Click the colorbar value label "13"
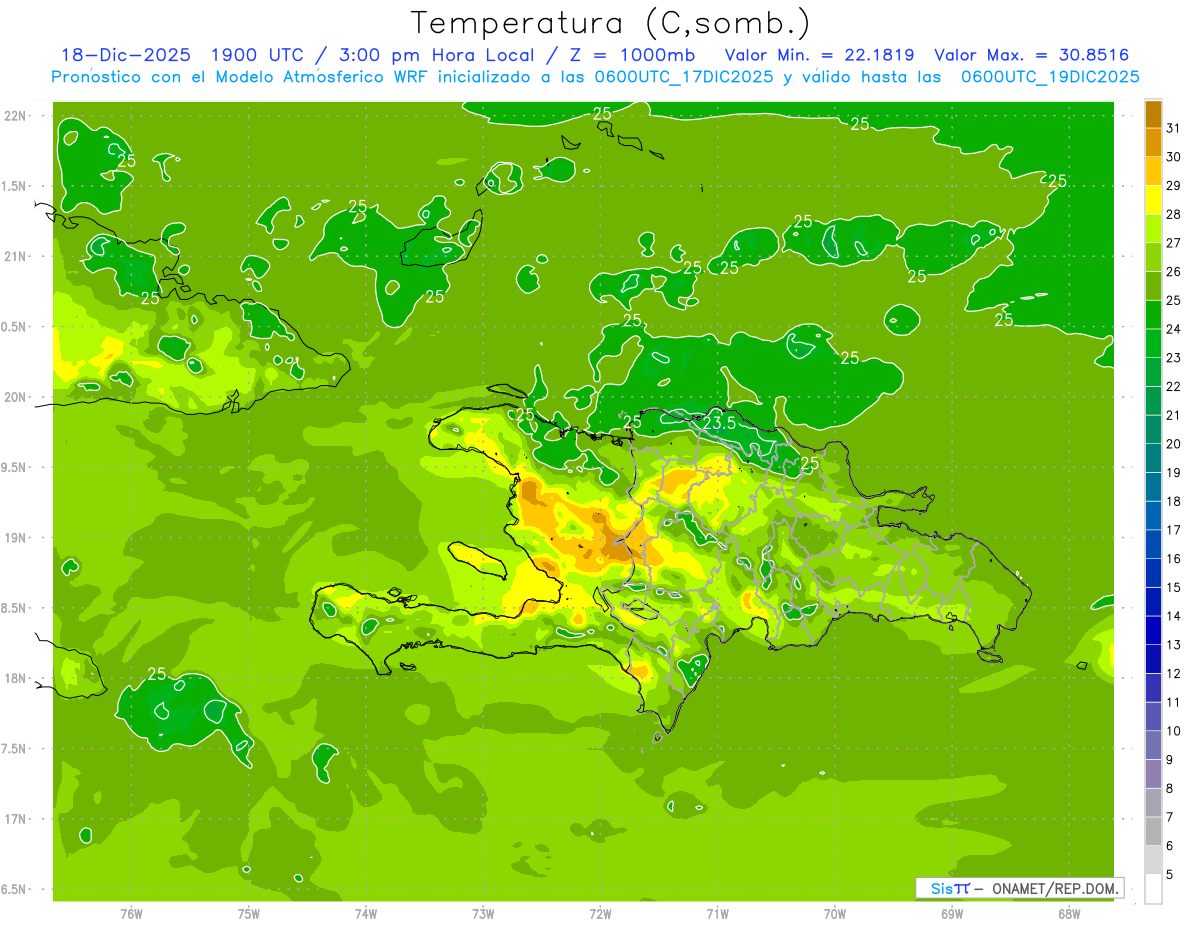This screenshot has width=1200, height=927. click(1175, 645)
